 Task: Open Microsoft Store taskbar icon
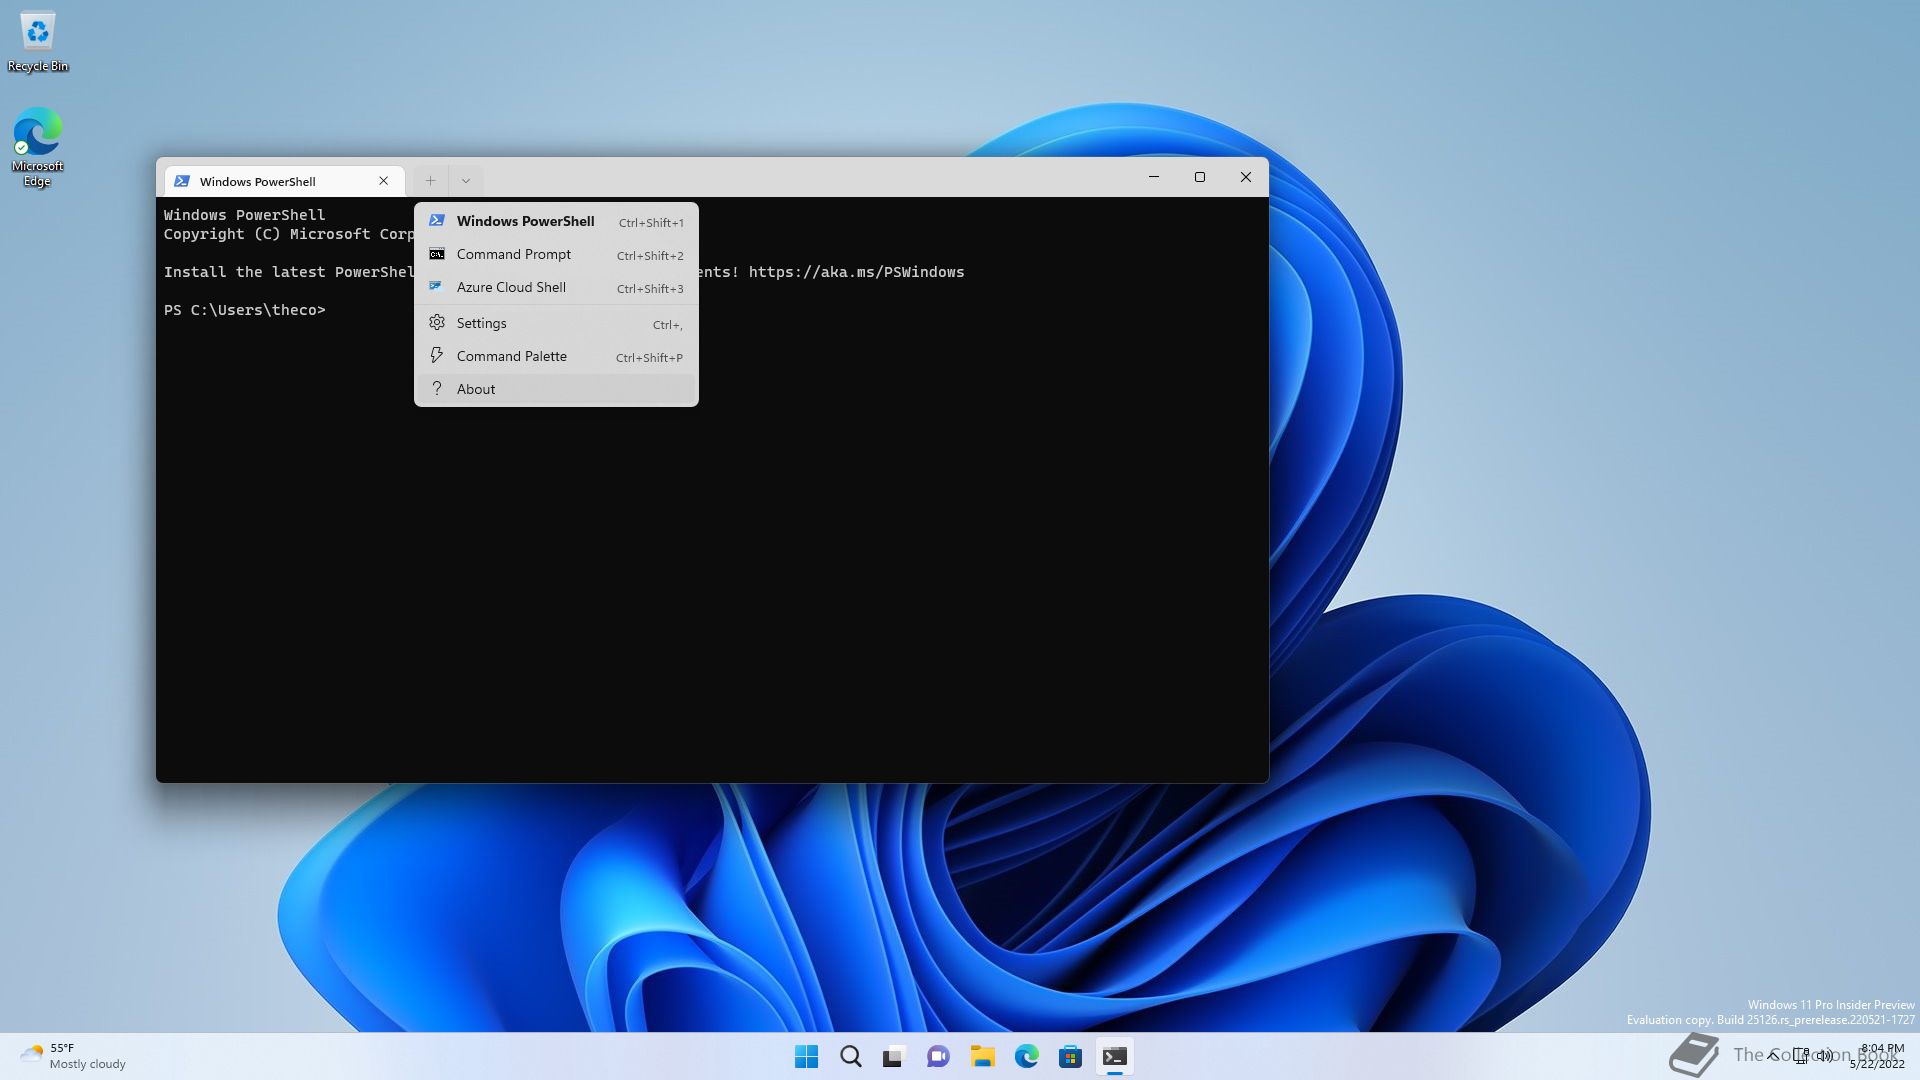pos(1070,1057)
